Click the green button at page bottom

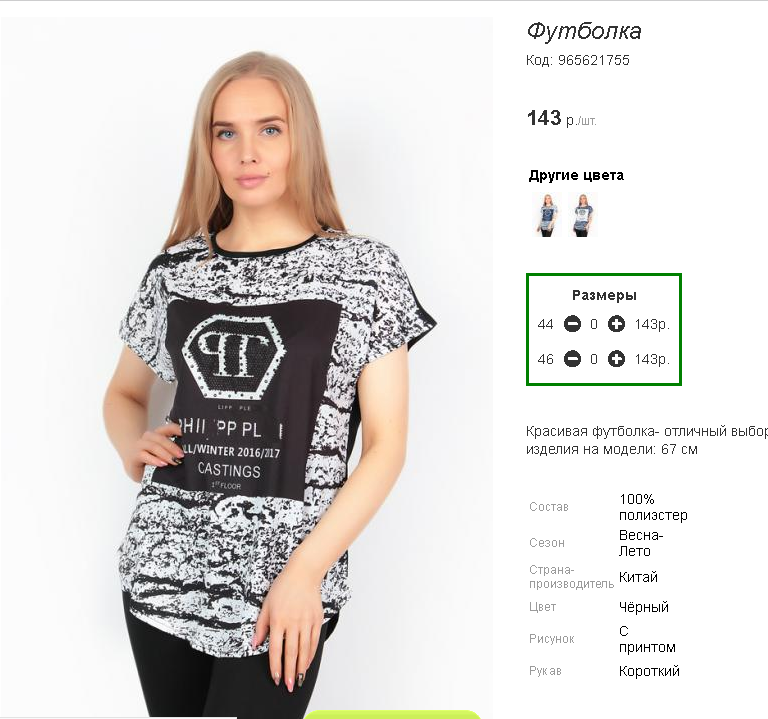392,715
